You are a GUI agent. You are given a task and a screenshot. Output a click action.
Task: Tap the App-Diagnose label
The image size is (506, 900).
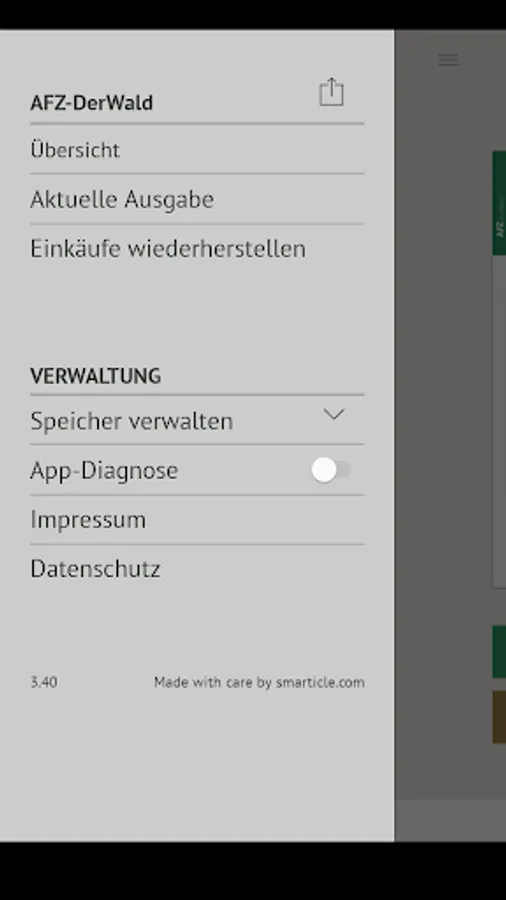pos(104,470)
